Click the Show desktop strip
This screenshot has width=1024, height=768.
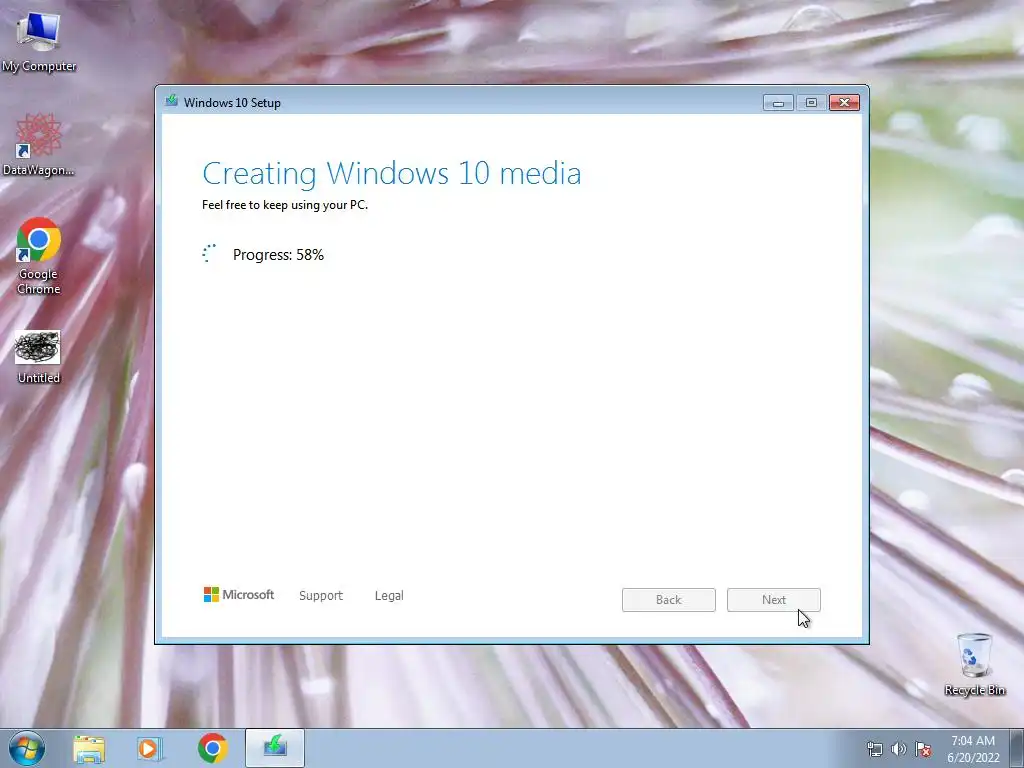(1017, 748)
